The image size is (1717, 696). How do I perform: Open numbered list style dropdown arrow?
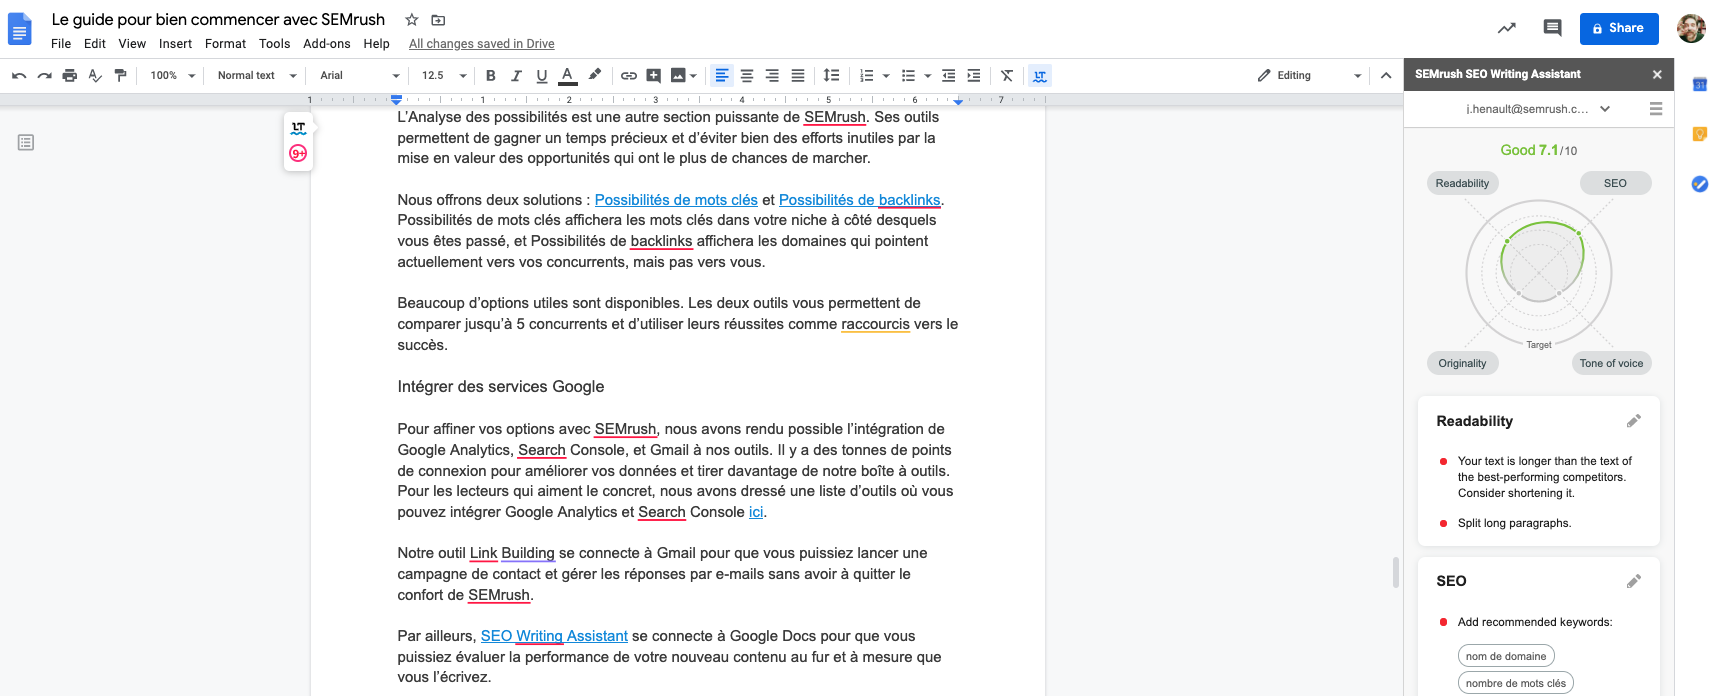[x=886, y=76]
